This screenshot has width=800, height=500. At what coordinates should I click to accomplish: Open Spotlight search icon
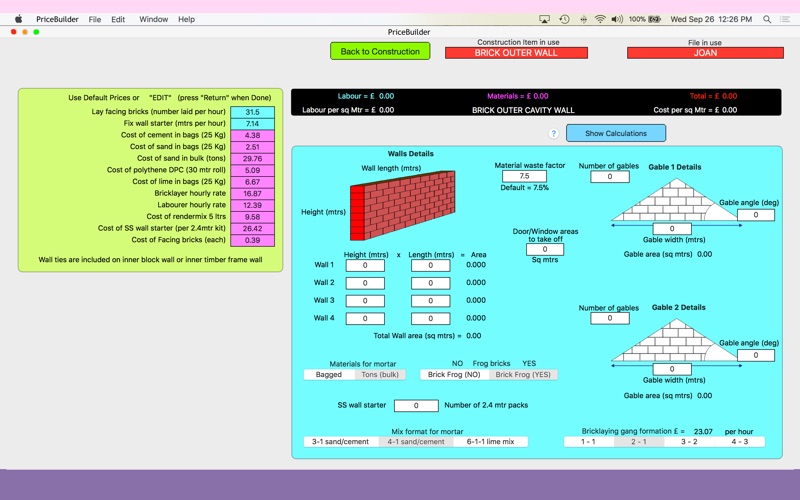coord(767,19)
